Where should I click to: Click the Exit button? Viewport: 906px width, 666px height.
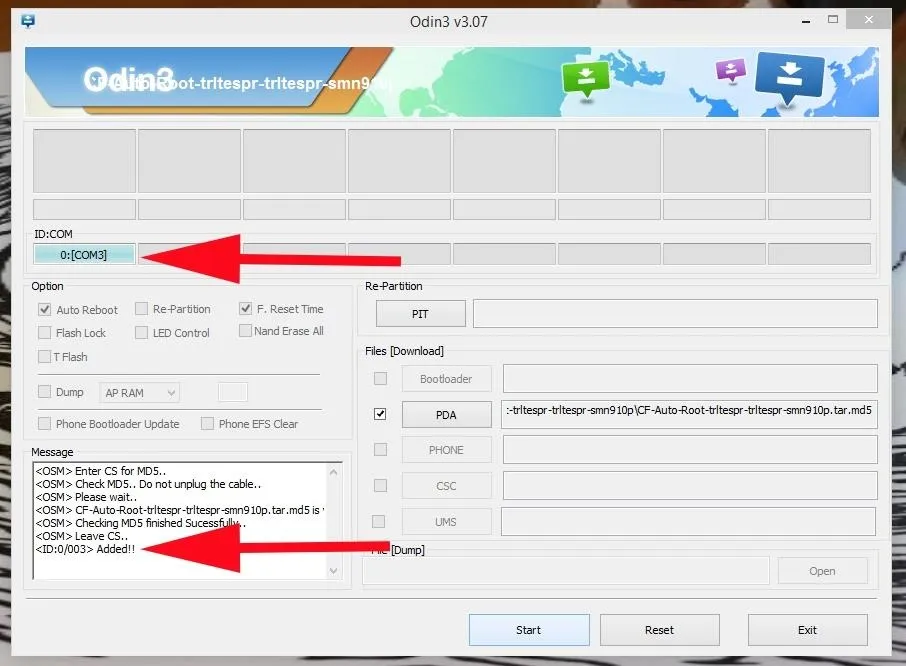click(x=808, y=630)
